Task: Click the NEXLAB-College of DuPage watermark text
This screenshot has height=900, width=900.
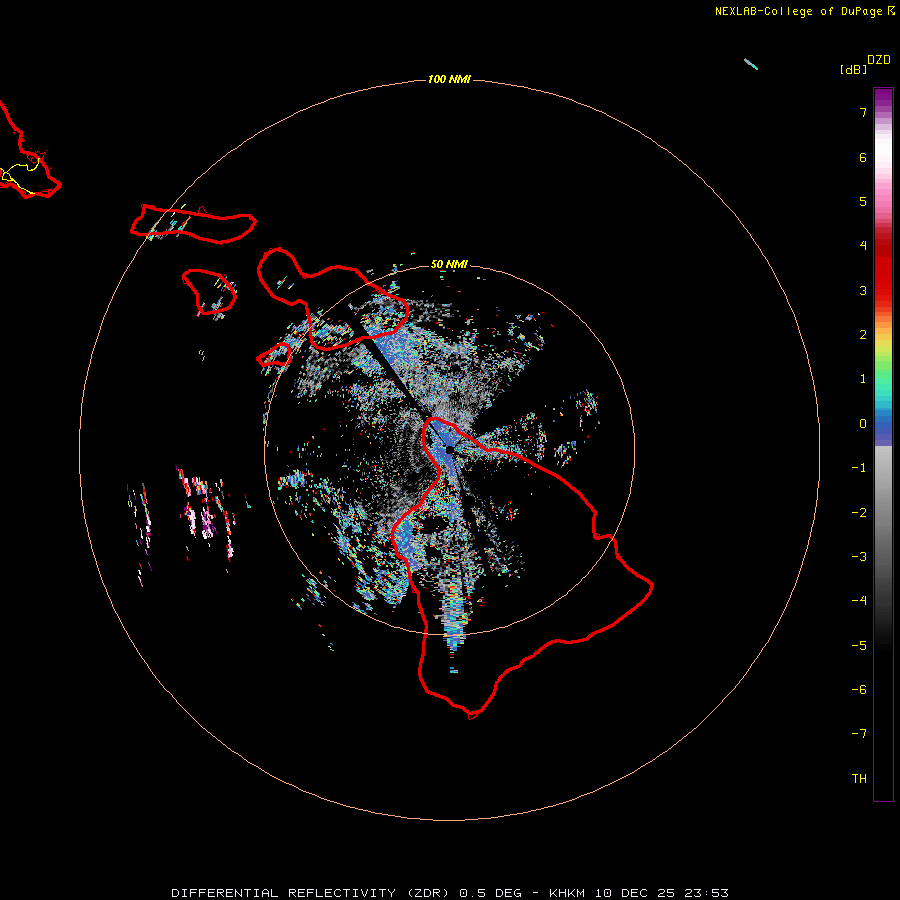Action: 804,11
